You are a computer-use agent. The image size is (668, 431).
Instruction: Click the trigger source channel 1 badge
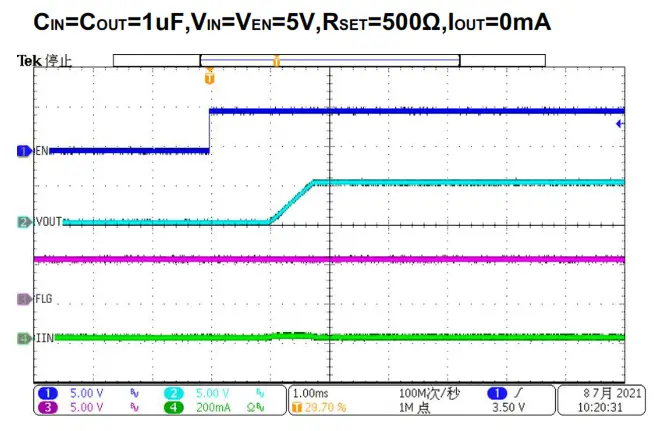pyautogui.click(x=497, y=393)
